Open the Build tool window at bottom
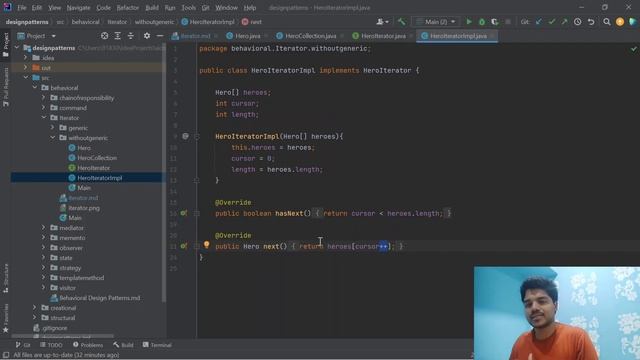 pyautogui.click(x=123, y=345)
